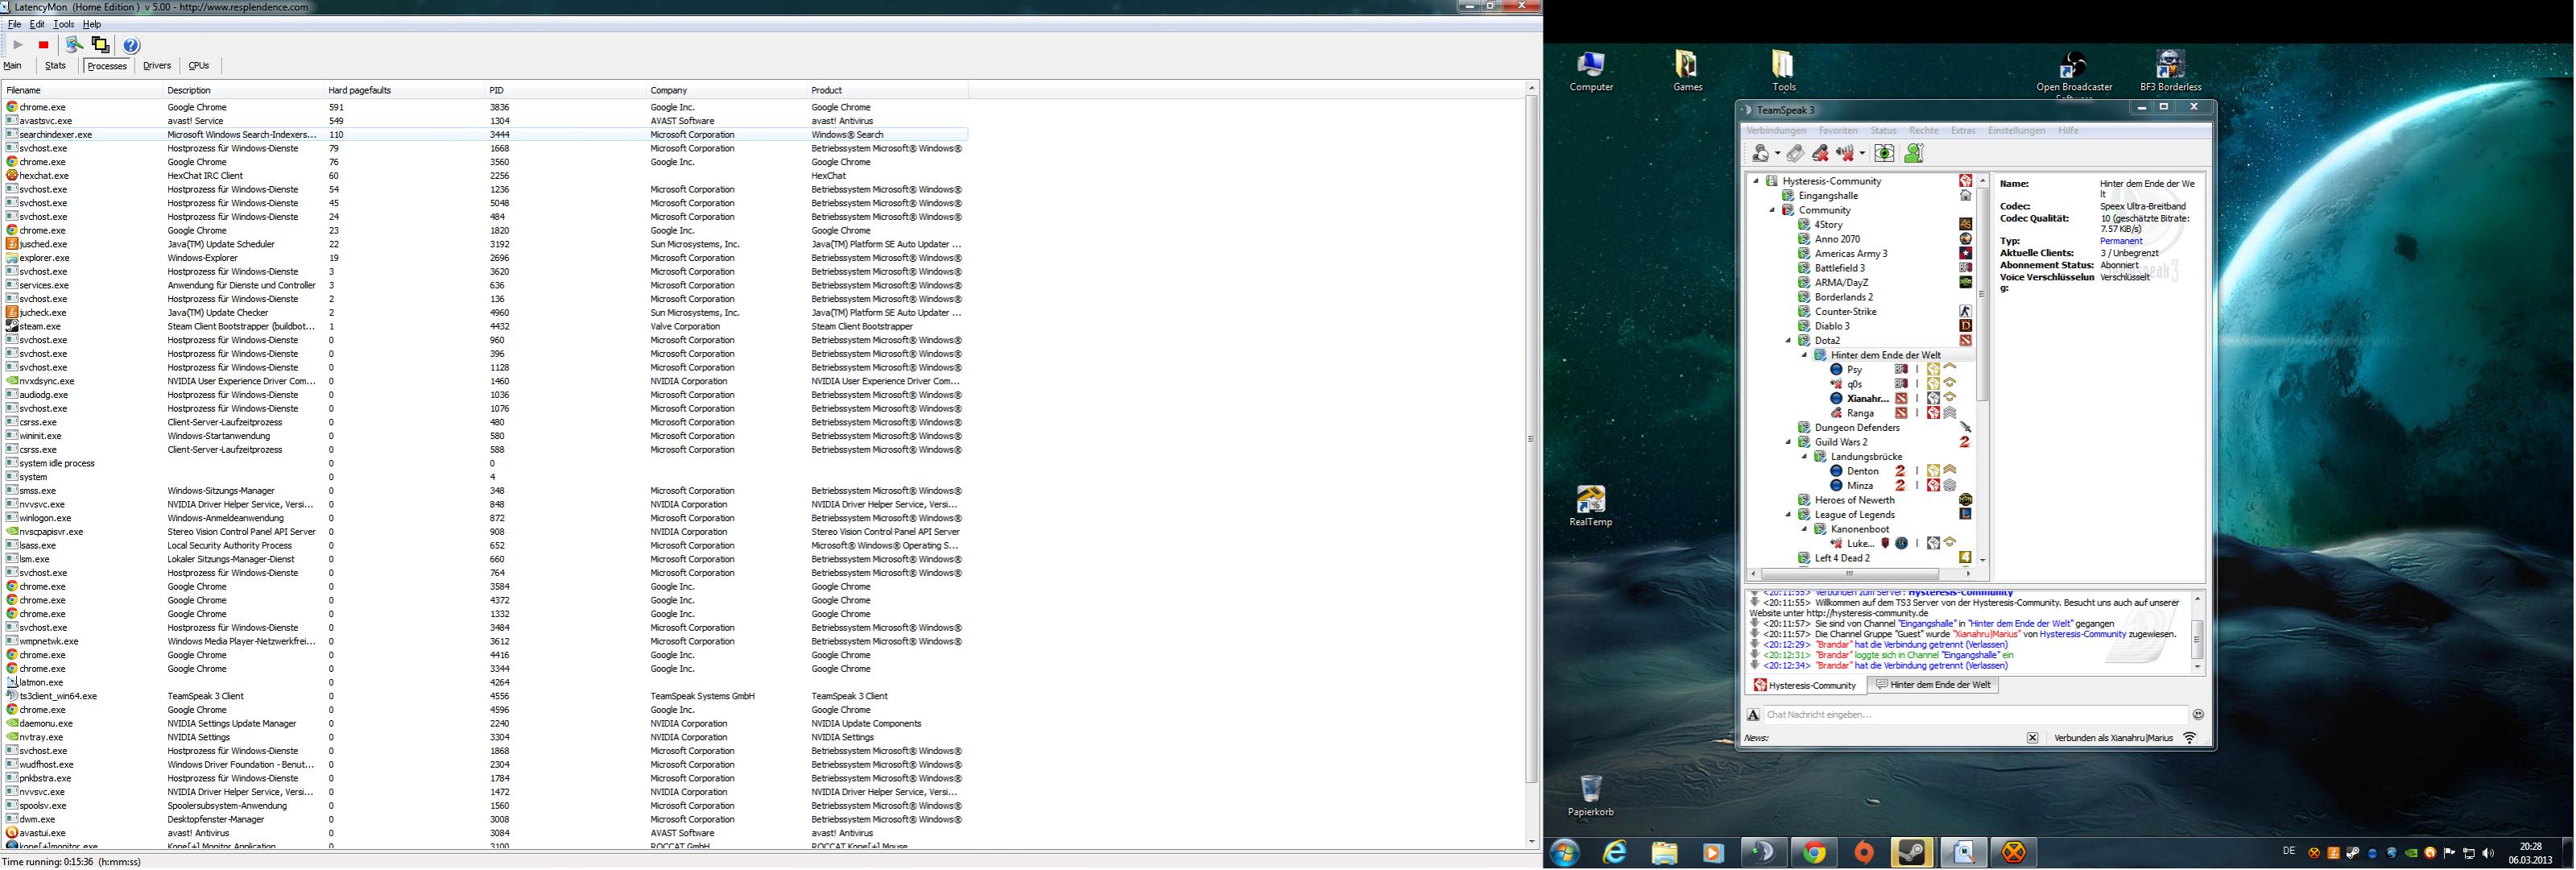This screenshot has width=2576, height=870.
Task: Click TeamSpeak mute speakers toolbar icon
Action: 1844,153
